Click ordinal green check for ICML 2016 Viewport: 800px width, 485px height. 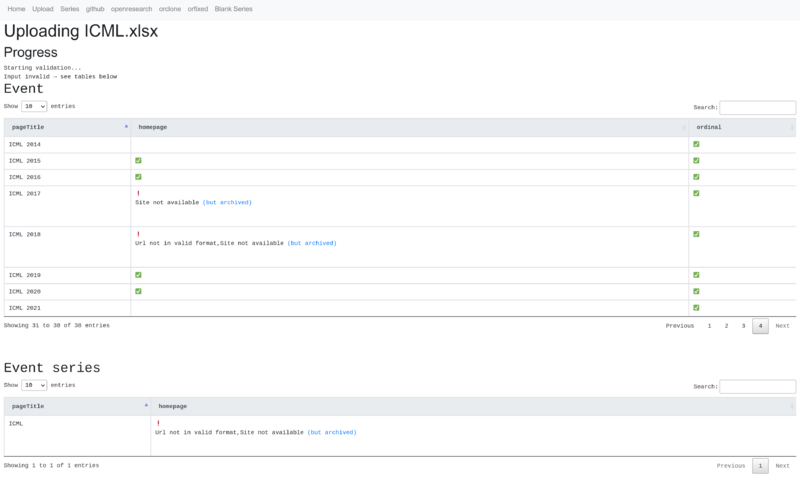pyautogui.click(x=696, y=177)
